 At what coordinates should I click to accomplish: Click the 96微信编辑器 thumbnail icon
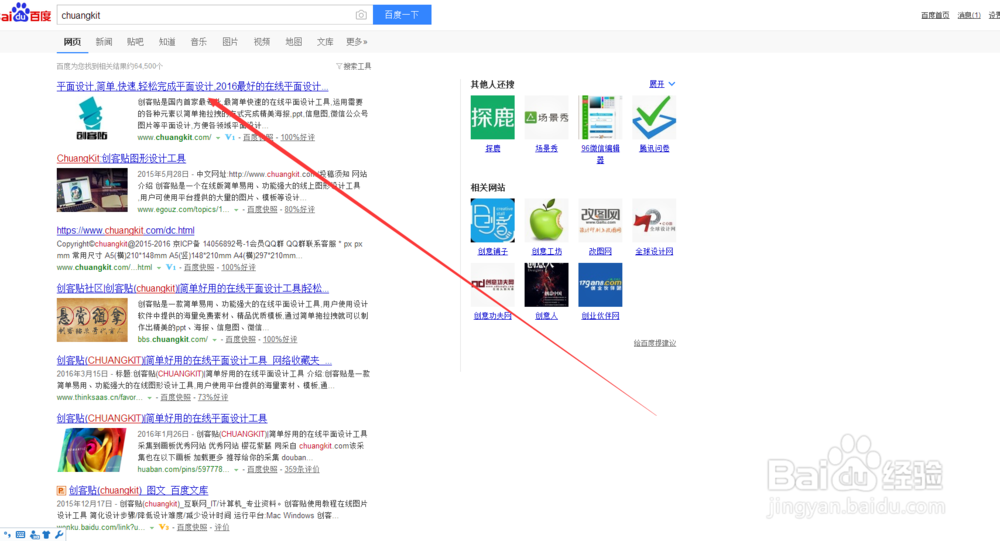pyautogui.click(x=600, y=117)
